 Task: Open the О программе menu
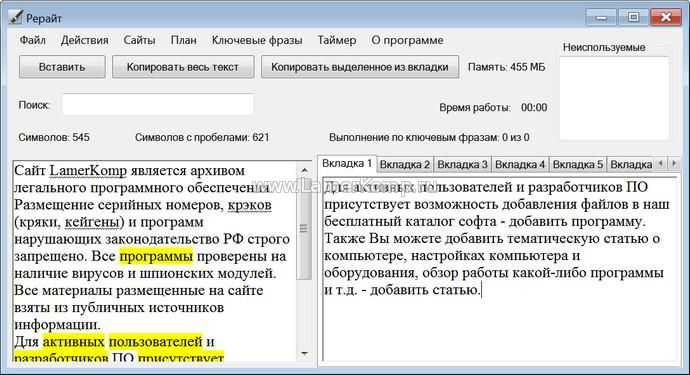click(407, 40)
